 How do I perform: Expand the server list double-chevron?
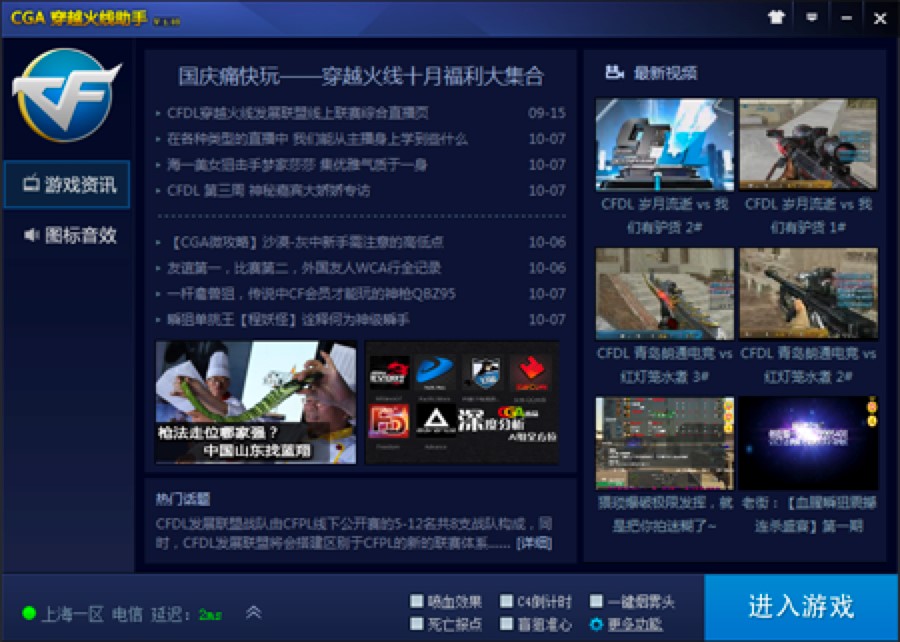pos(254,613)
